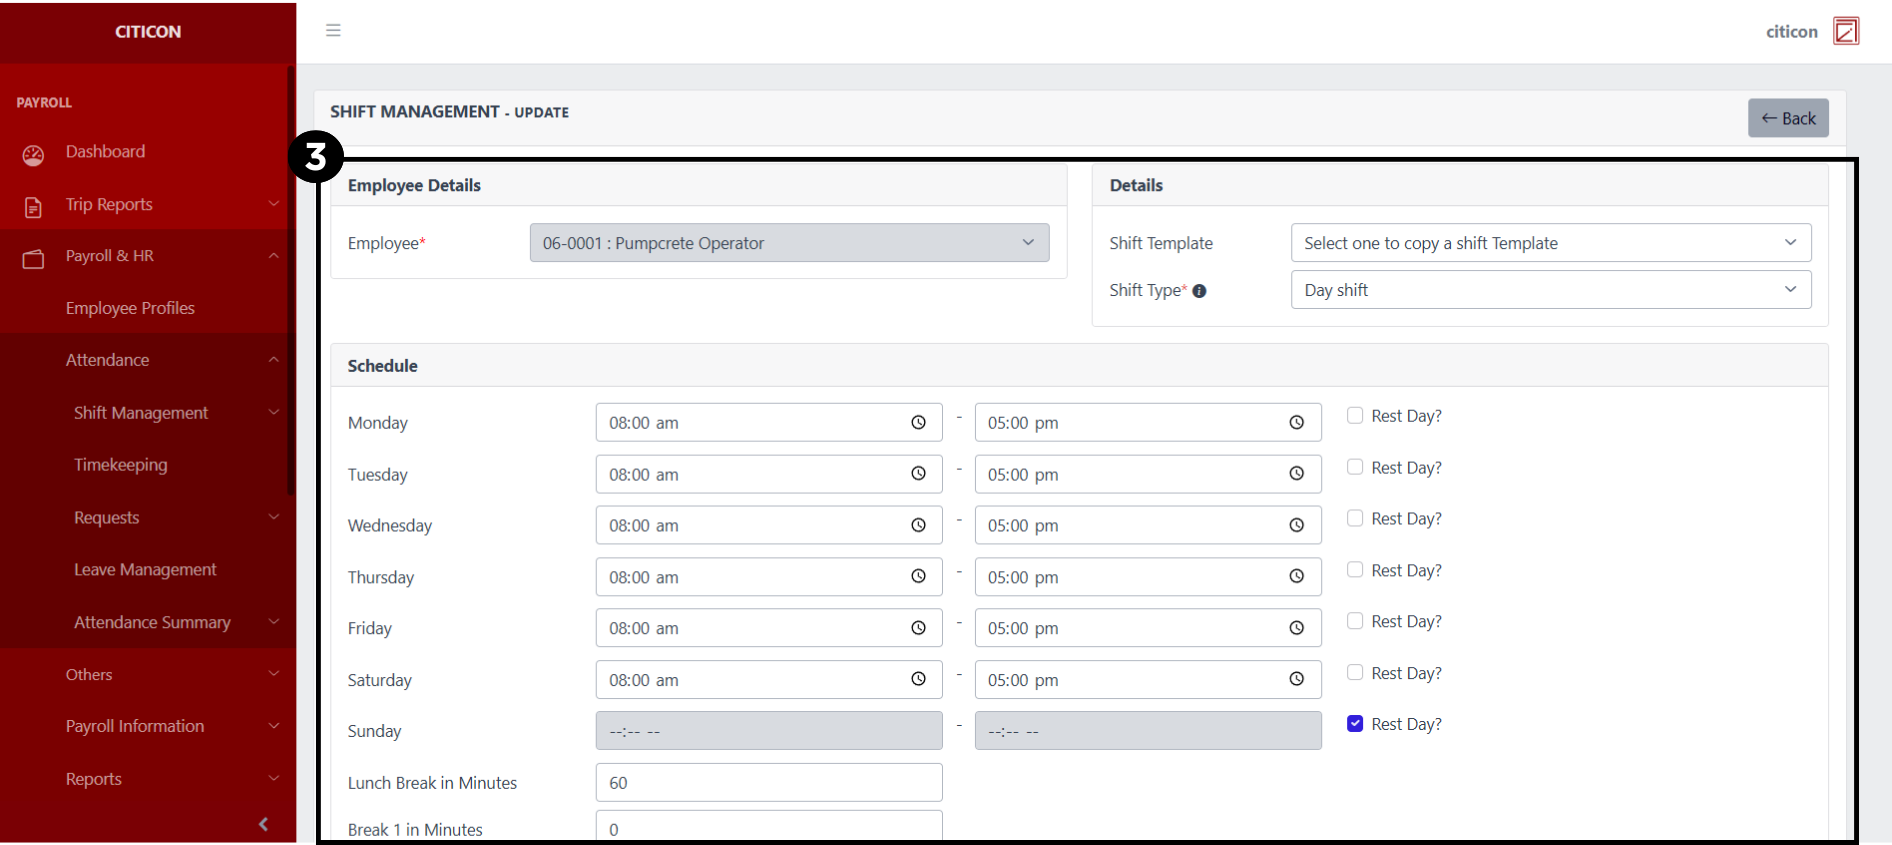Click the Lunch Break in Minutes field
Image resolution: width=1892 pixels, height=845 pixels.
pyautogui.click(x=768, y=783)
